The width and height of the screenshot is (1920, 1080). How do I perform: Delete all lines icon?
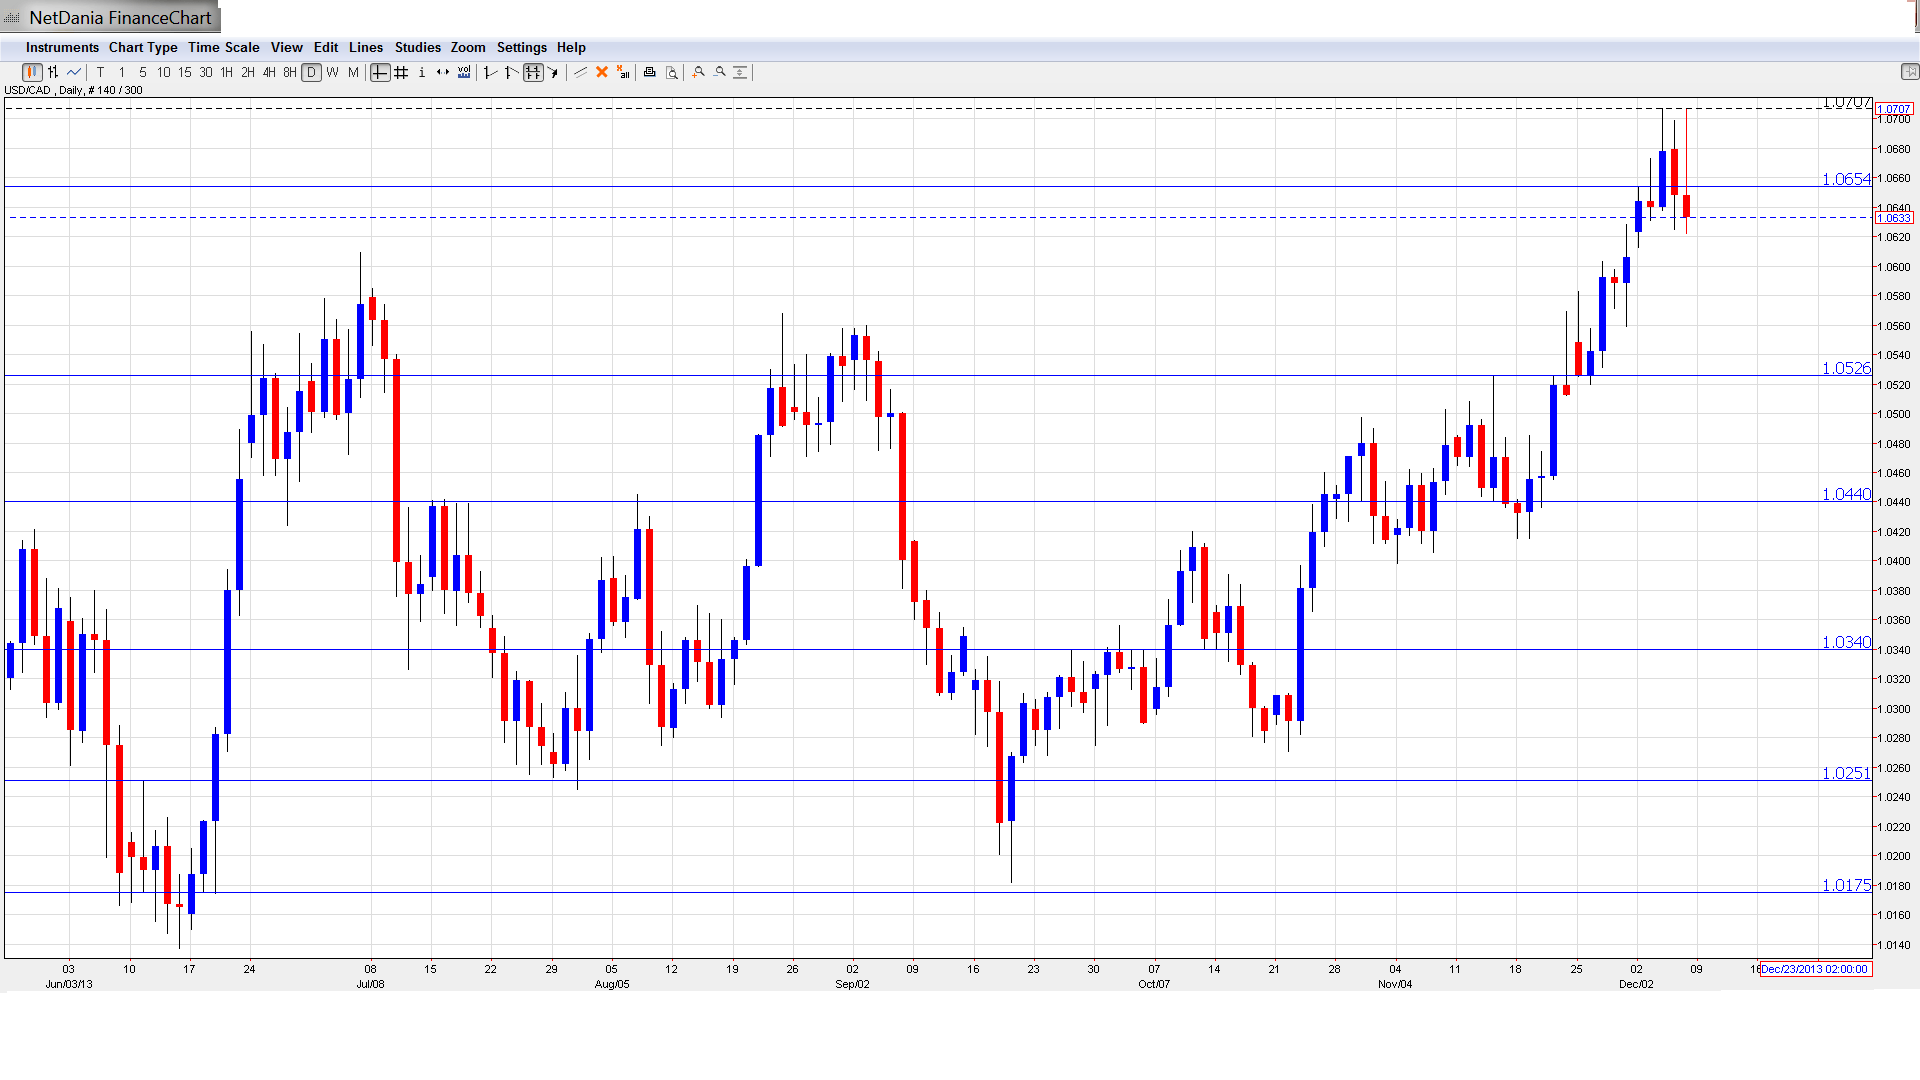click(623, 72)
